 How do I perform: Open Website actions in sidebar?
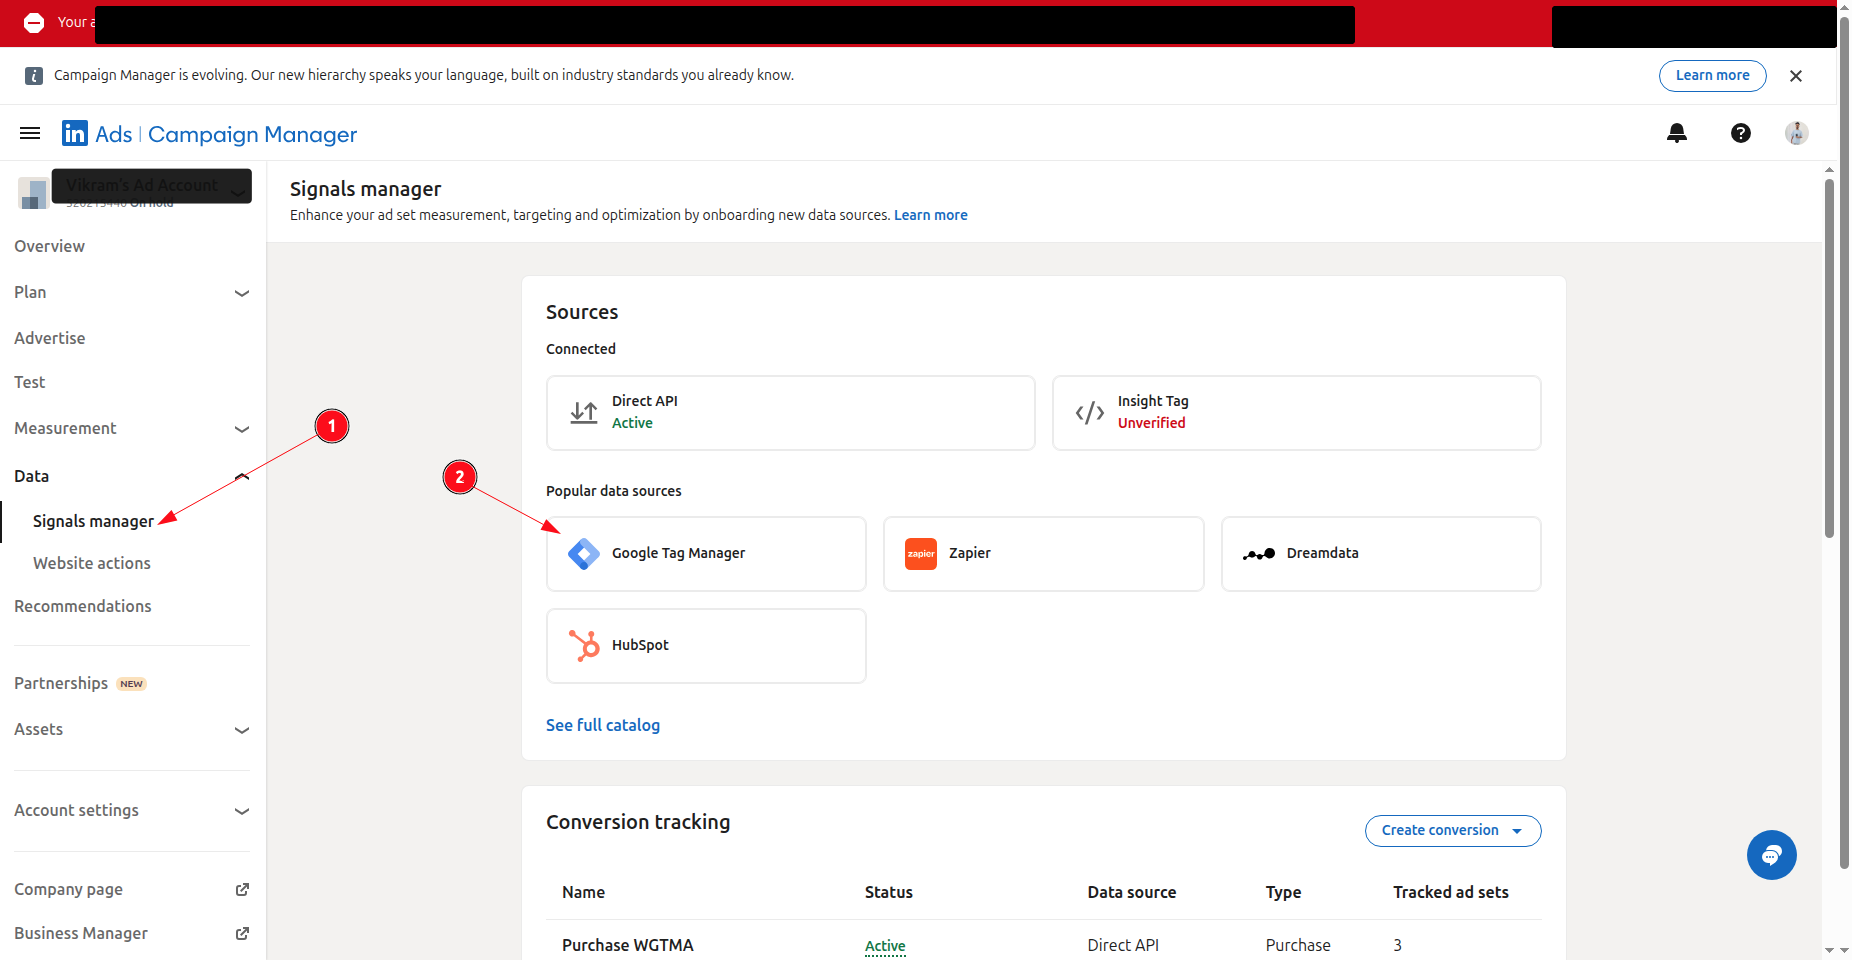[92, 563]
